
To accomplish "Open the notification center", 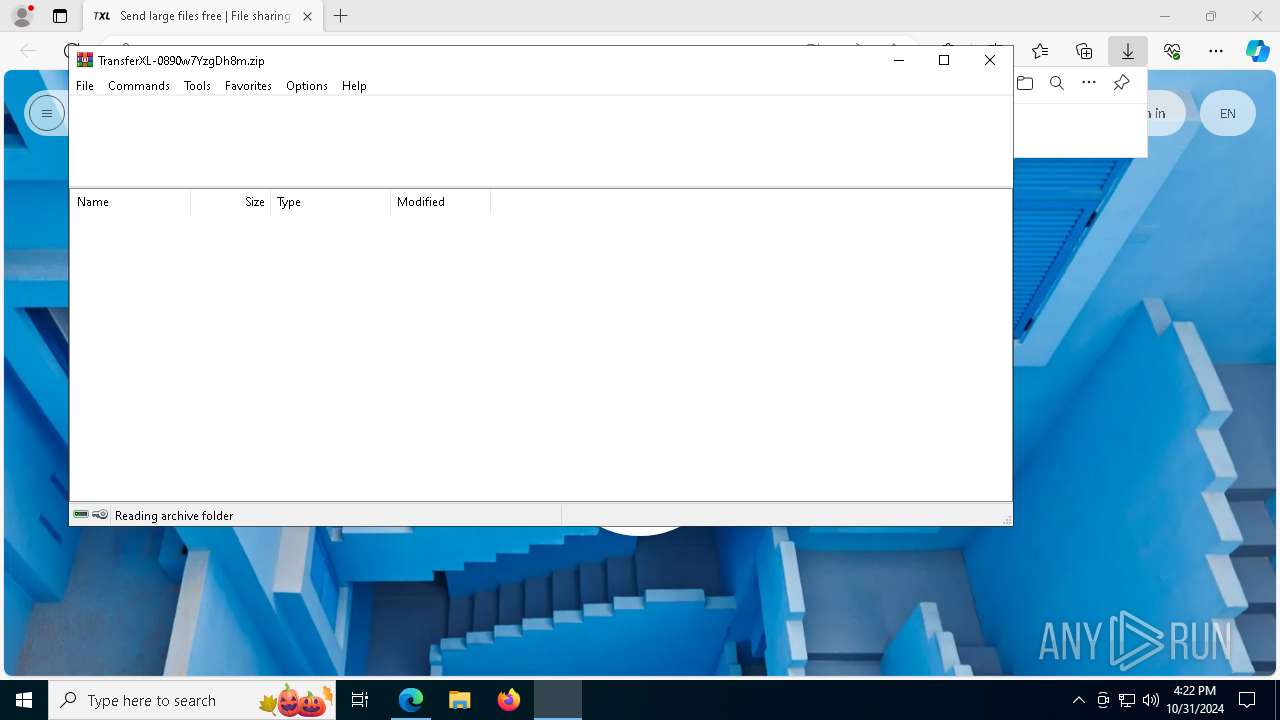I will coord(1248,700).
